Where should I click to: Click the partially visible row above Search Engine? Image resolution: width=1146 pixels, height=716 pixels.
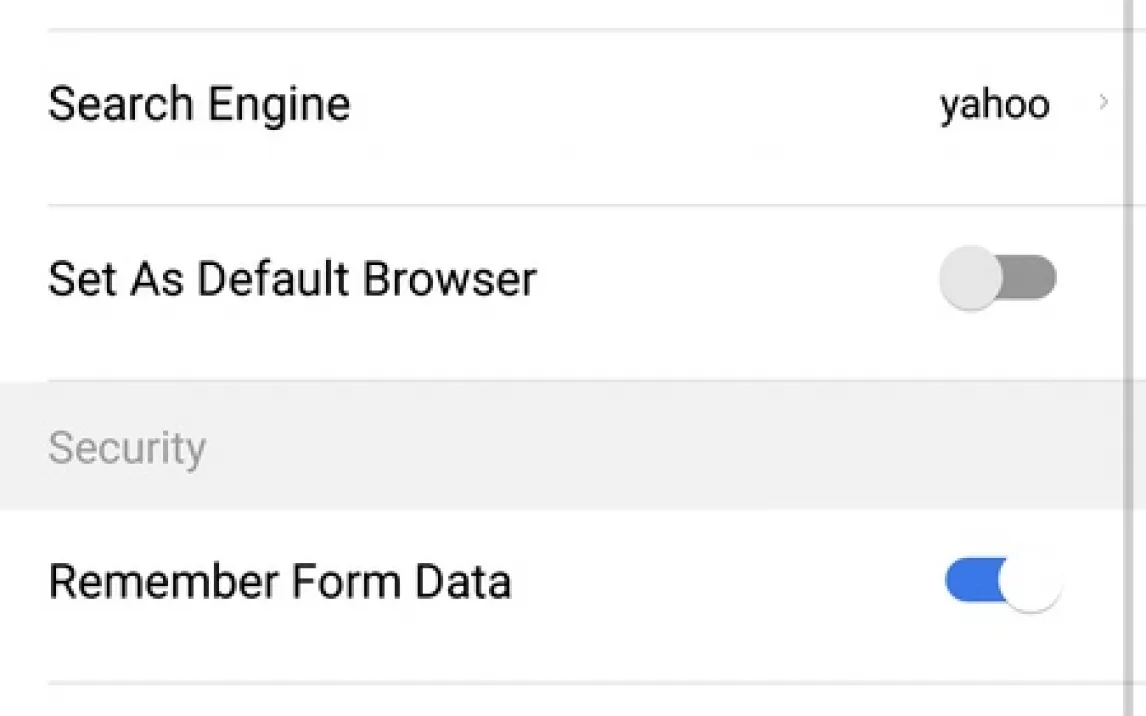[x=560, y=12]
